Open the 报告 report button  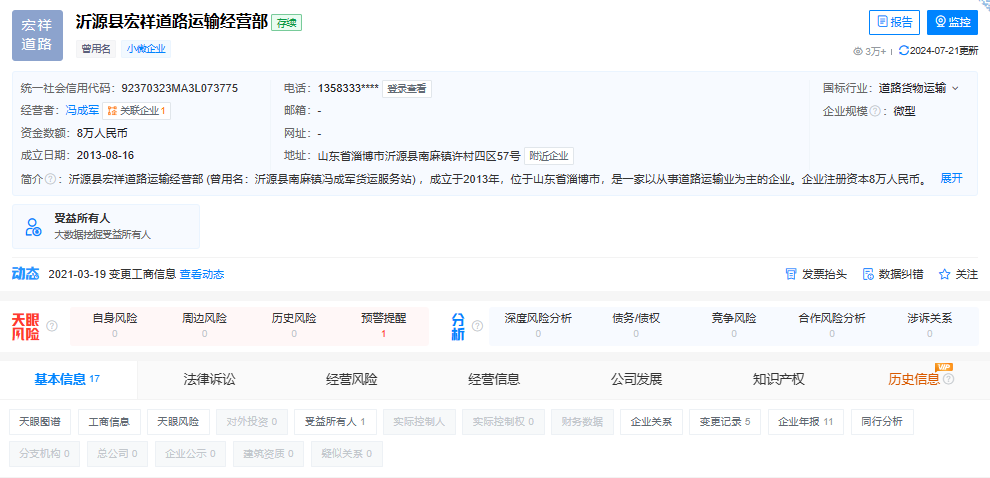click(894, 22)
